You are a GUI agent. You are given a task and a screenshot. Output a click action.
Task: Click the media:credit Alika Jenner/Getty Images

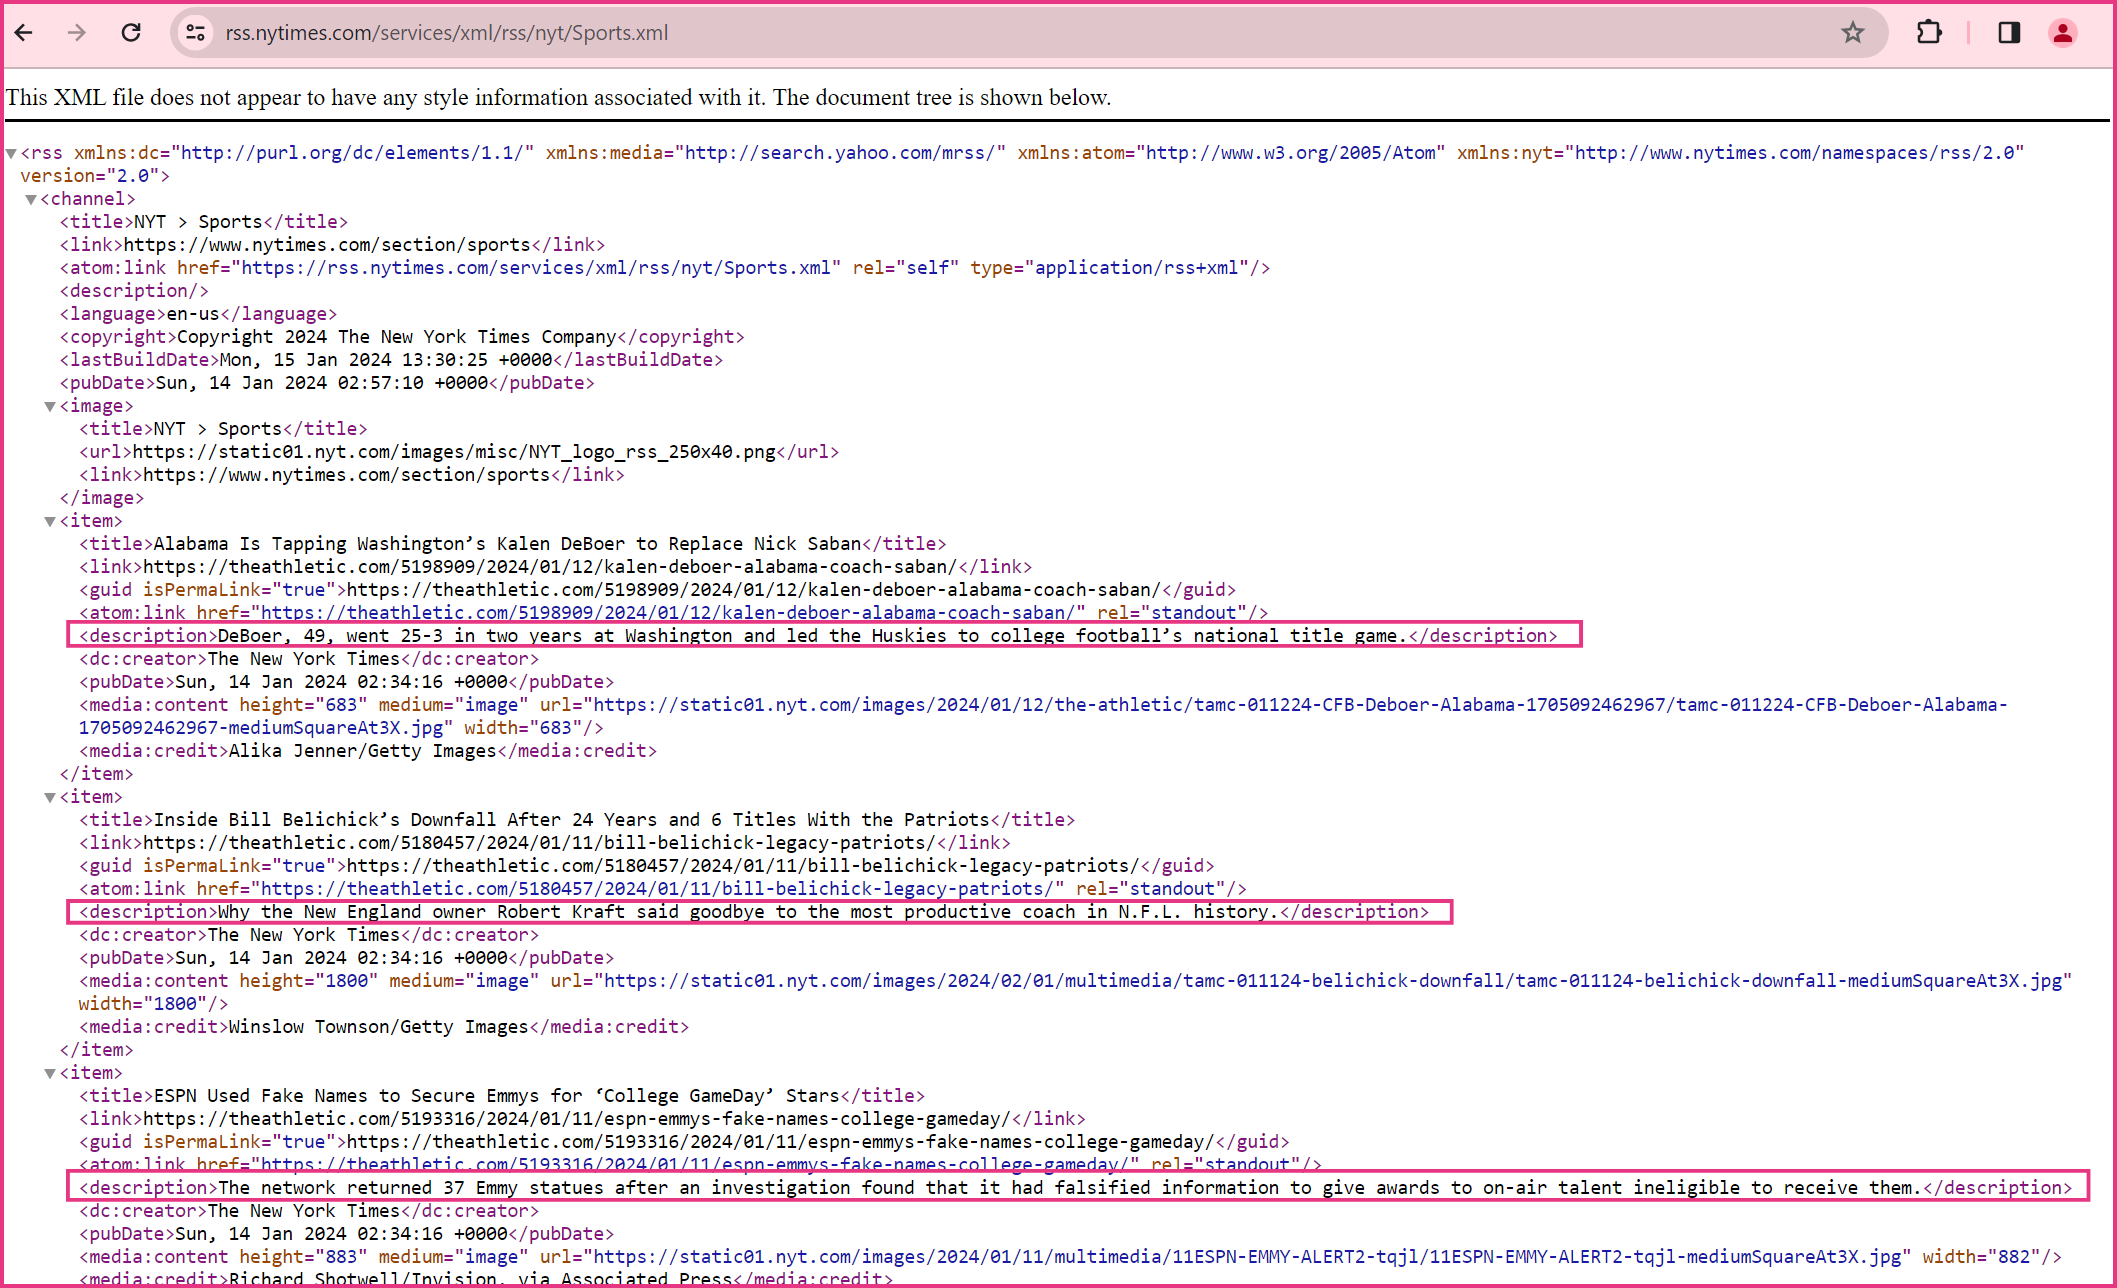coord(368,751)
